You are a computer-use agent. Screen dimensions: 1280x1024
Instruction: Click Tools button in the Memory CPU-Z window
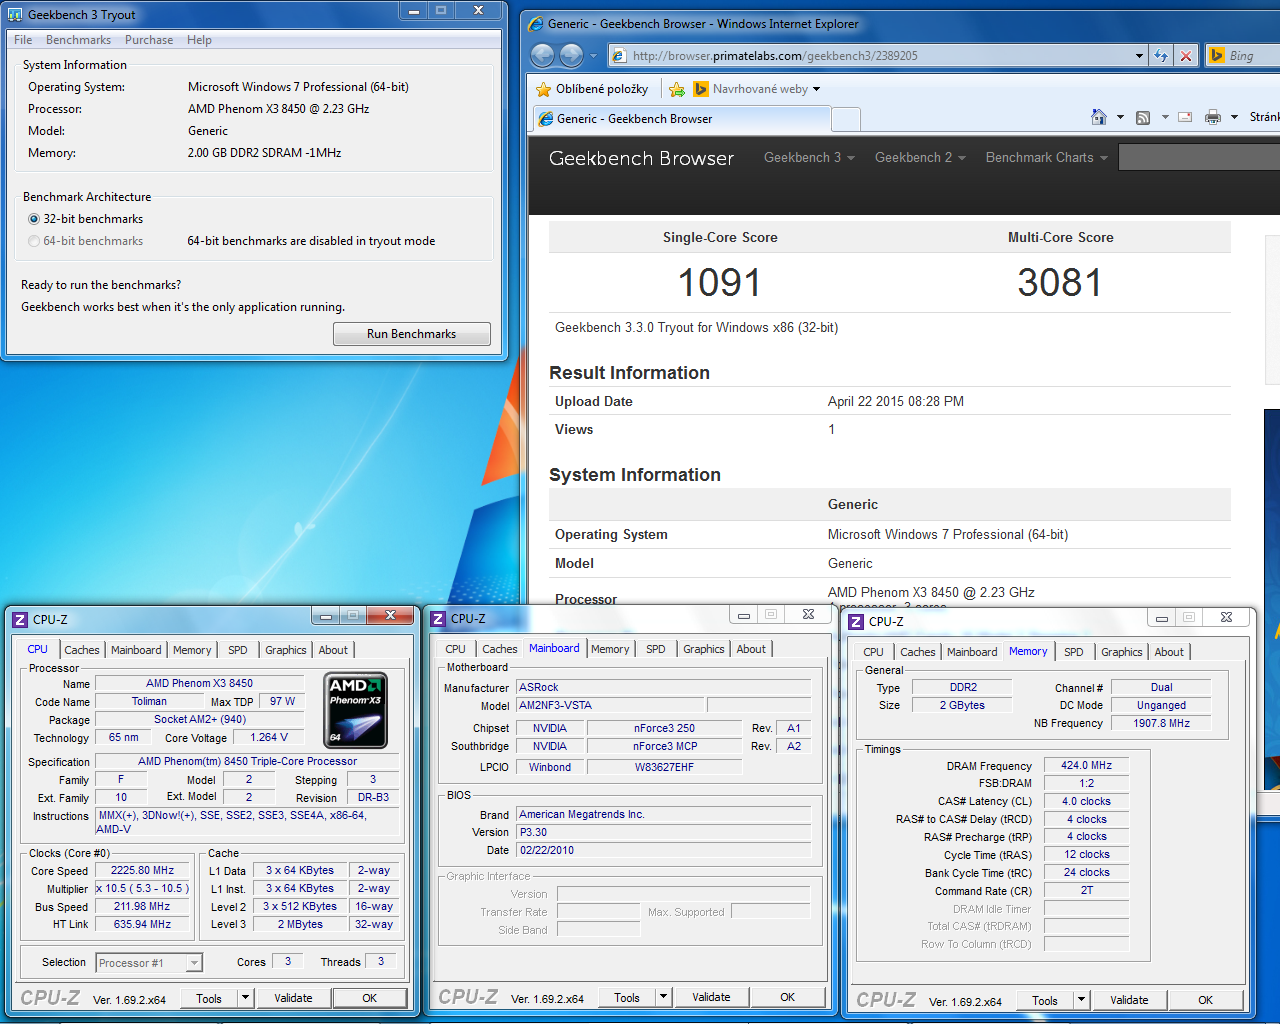click(x=1045, y=1000)
